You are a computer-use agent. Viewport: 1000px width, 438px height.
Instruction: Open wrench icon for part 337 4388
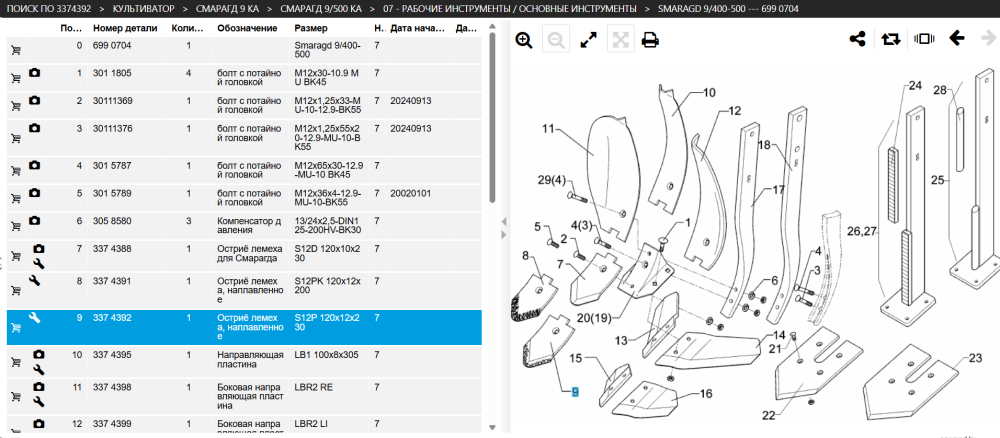(x=38, y=263)
